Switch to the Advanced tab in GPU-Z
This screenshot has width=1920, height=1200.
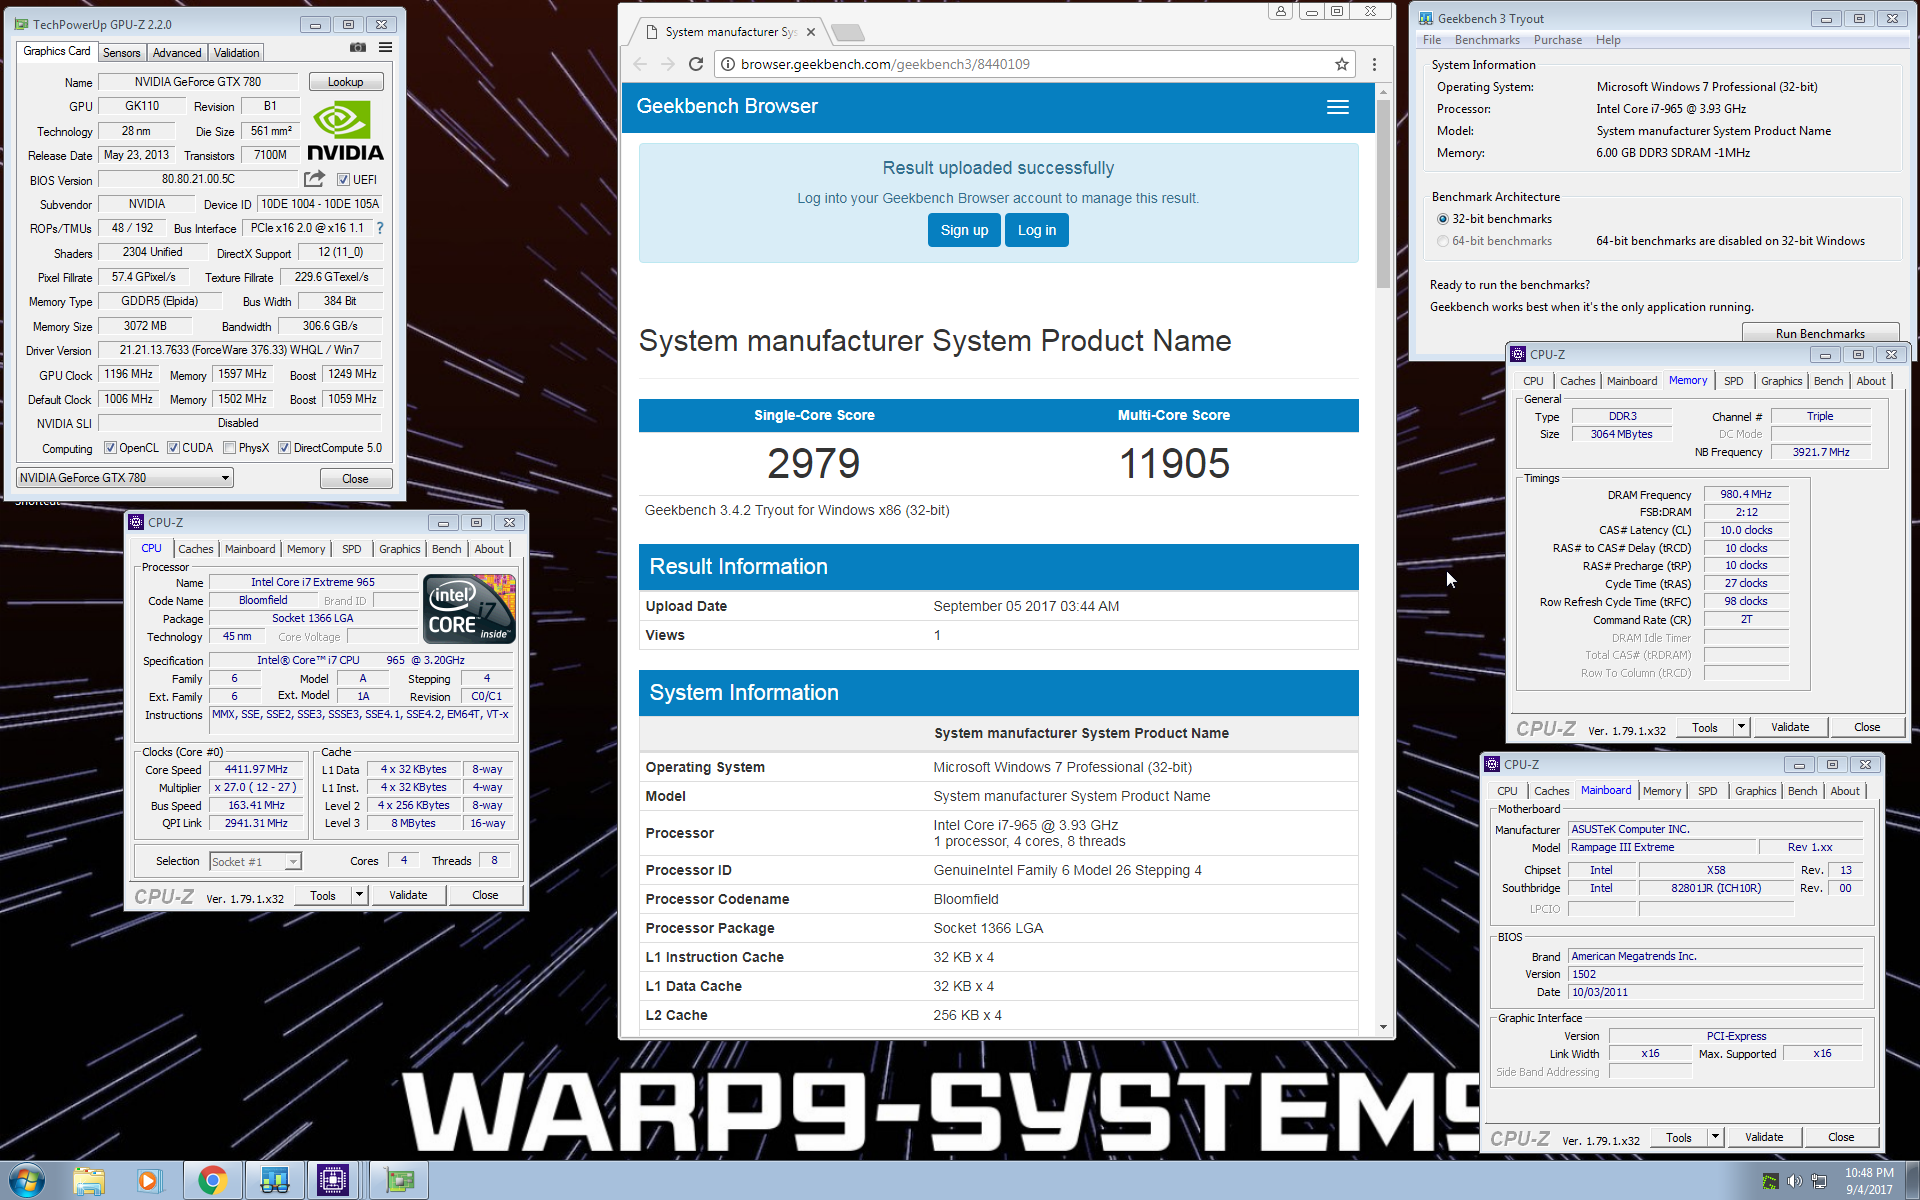click(177, 53)
